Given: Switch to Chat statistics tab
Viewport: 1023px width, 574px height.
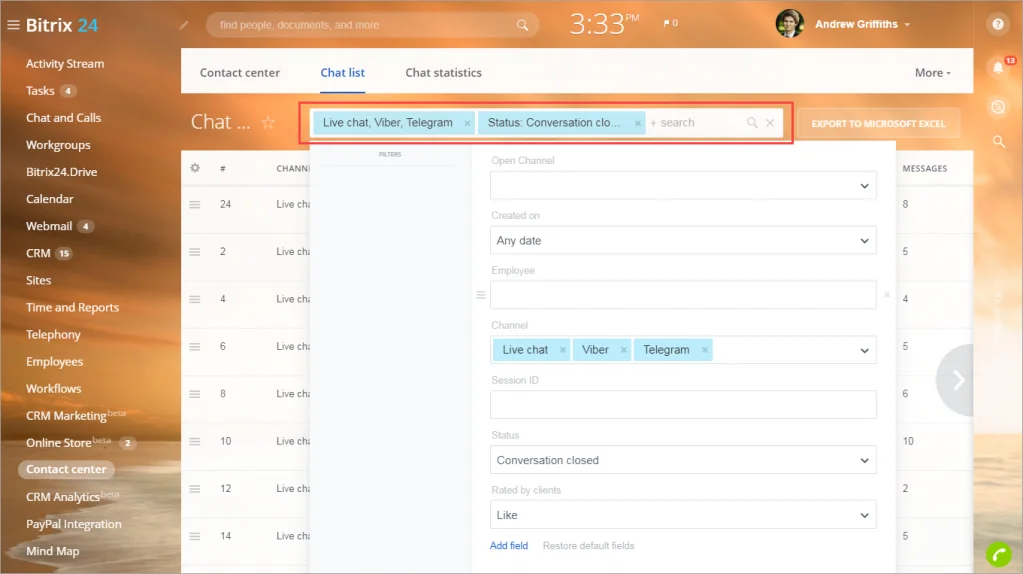Looking at the screenshot, I should click(443, 72).
